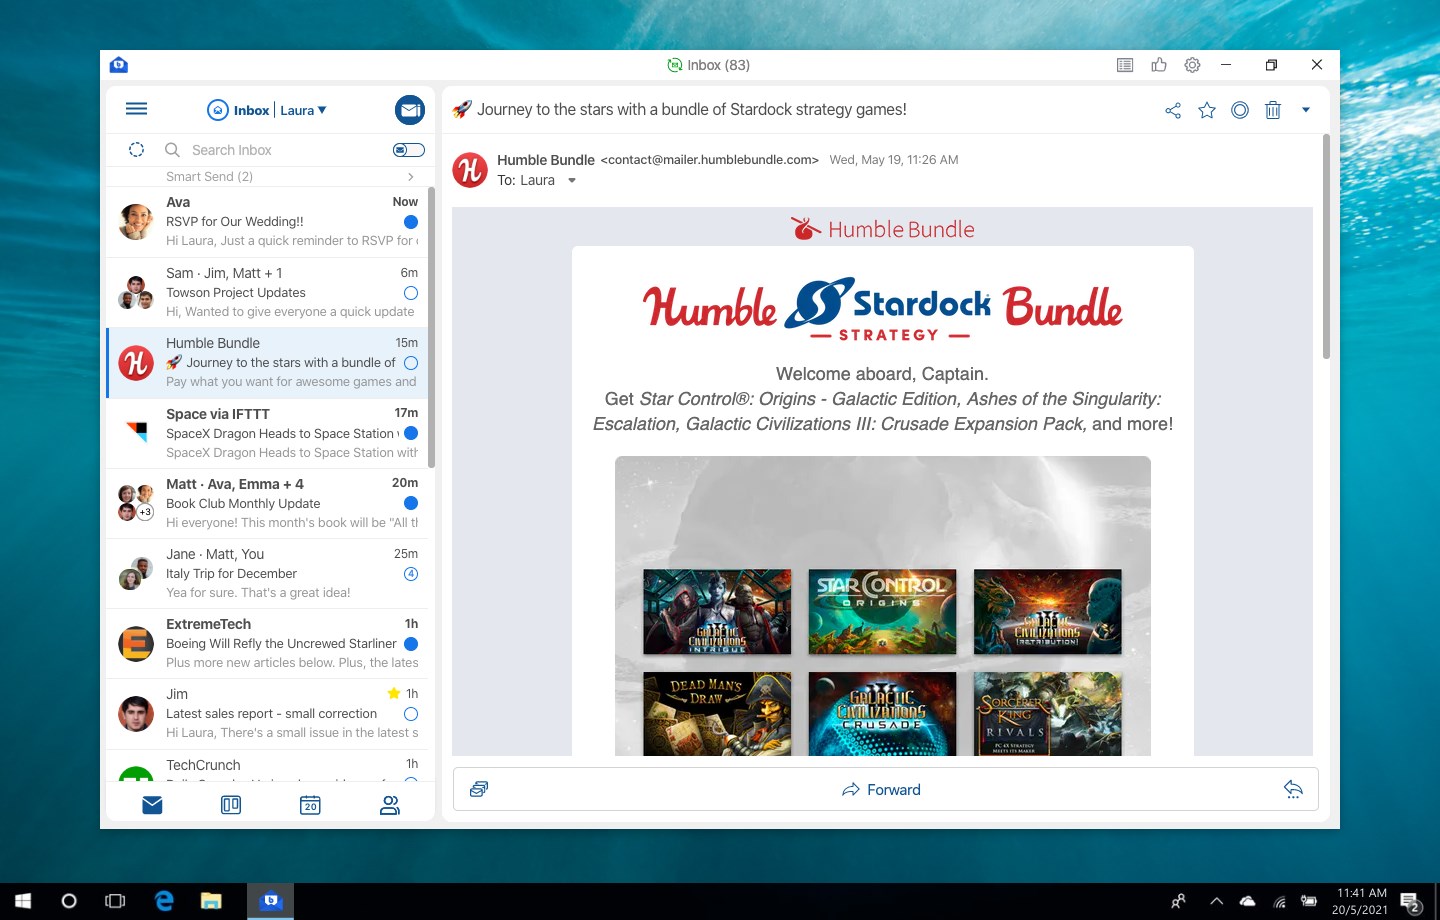Toggle read status of Latest sales report
Viewport: 1440px width, 920px height.
pyautogui.click(x=411, y=714)
